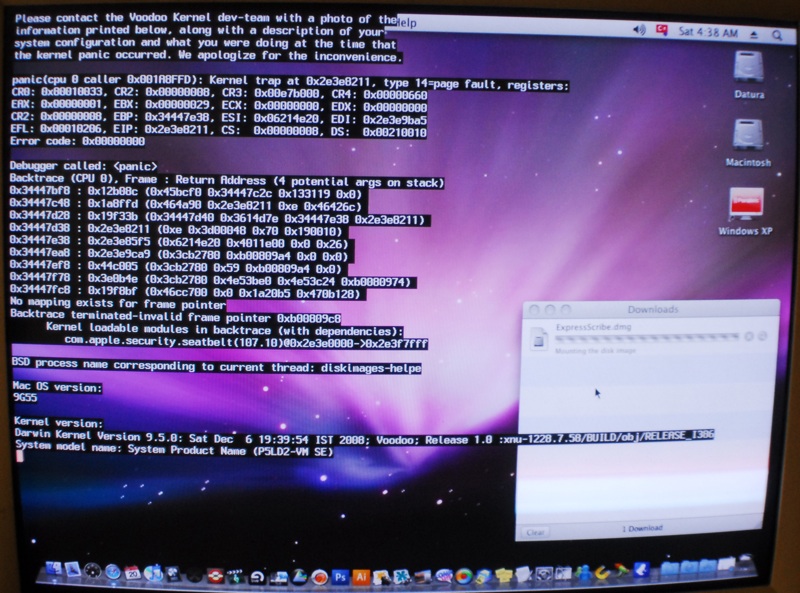The image size is (800, 593).
Task: Open Dashboard gauge icon in the Dock
Action: [x=92, y=571]
